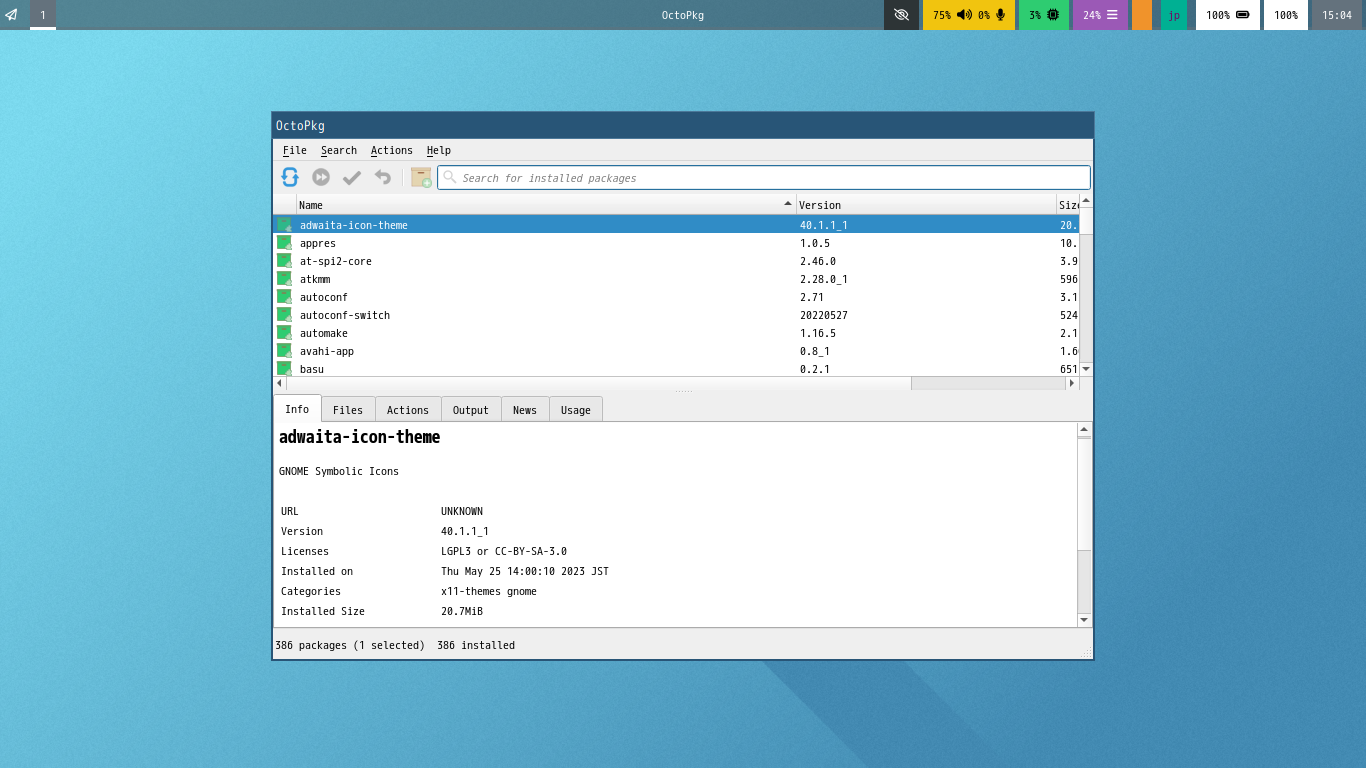Switch to the Output tab
Viewport: 1366px width, 768px height.
pyautogui.click(x=471, y=410)
